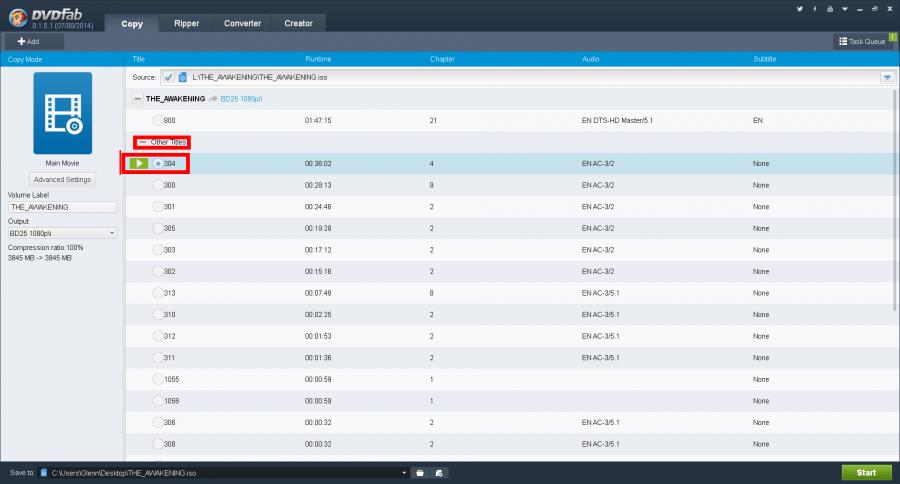Viewport: 900px width, 484px height.
Task: Click the ISO image output icon
Action: [439, 472]
